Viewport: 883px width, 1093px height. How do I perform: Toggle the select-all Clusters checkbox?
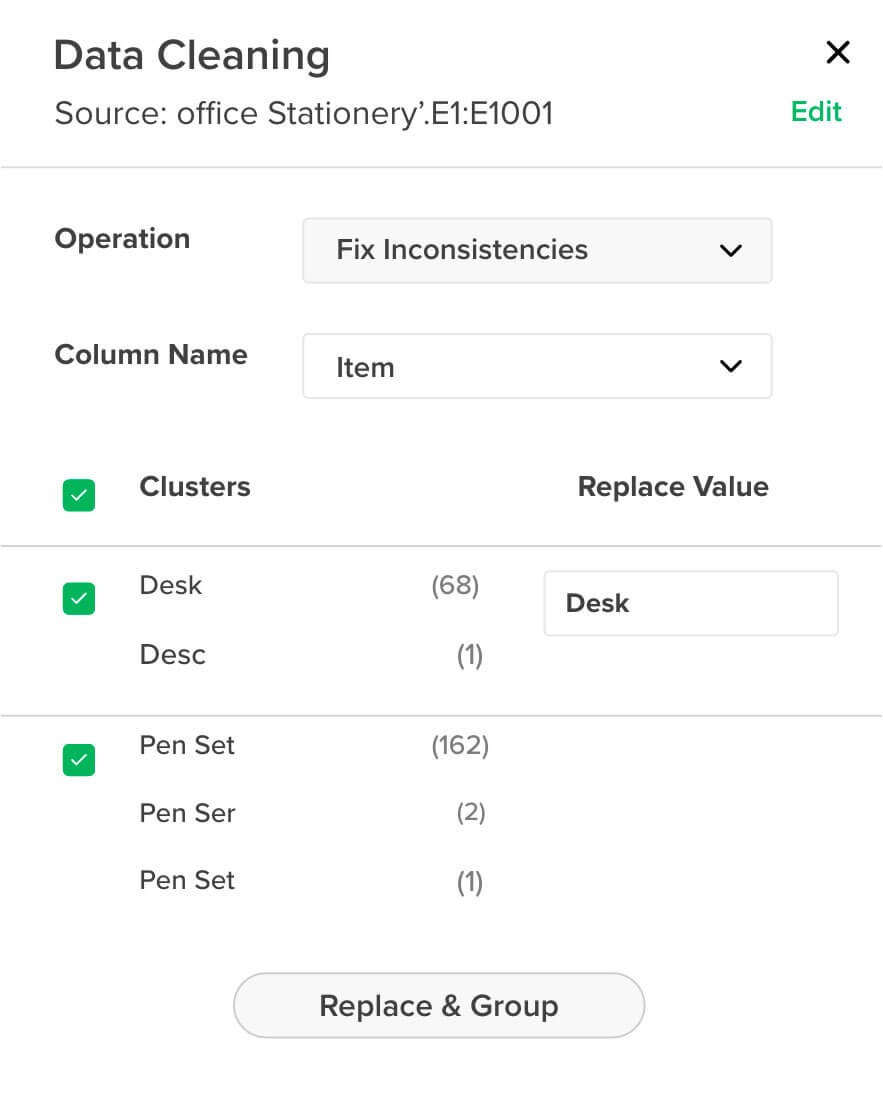[79, 495]
